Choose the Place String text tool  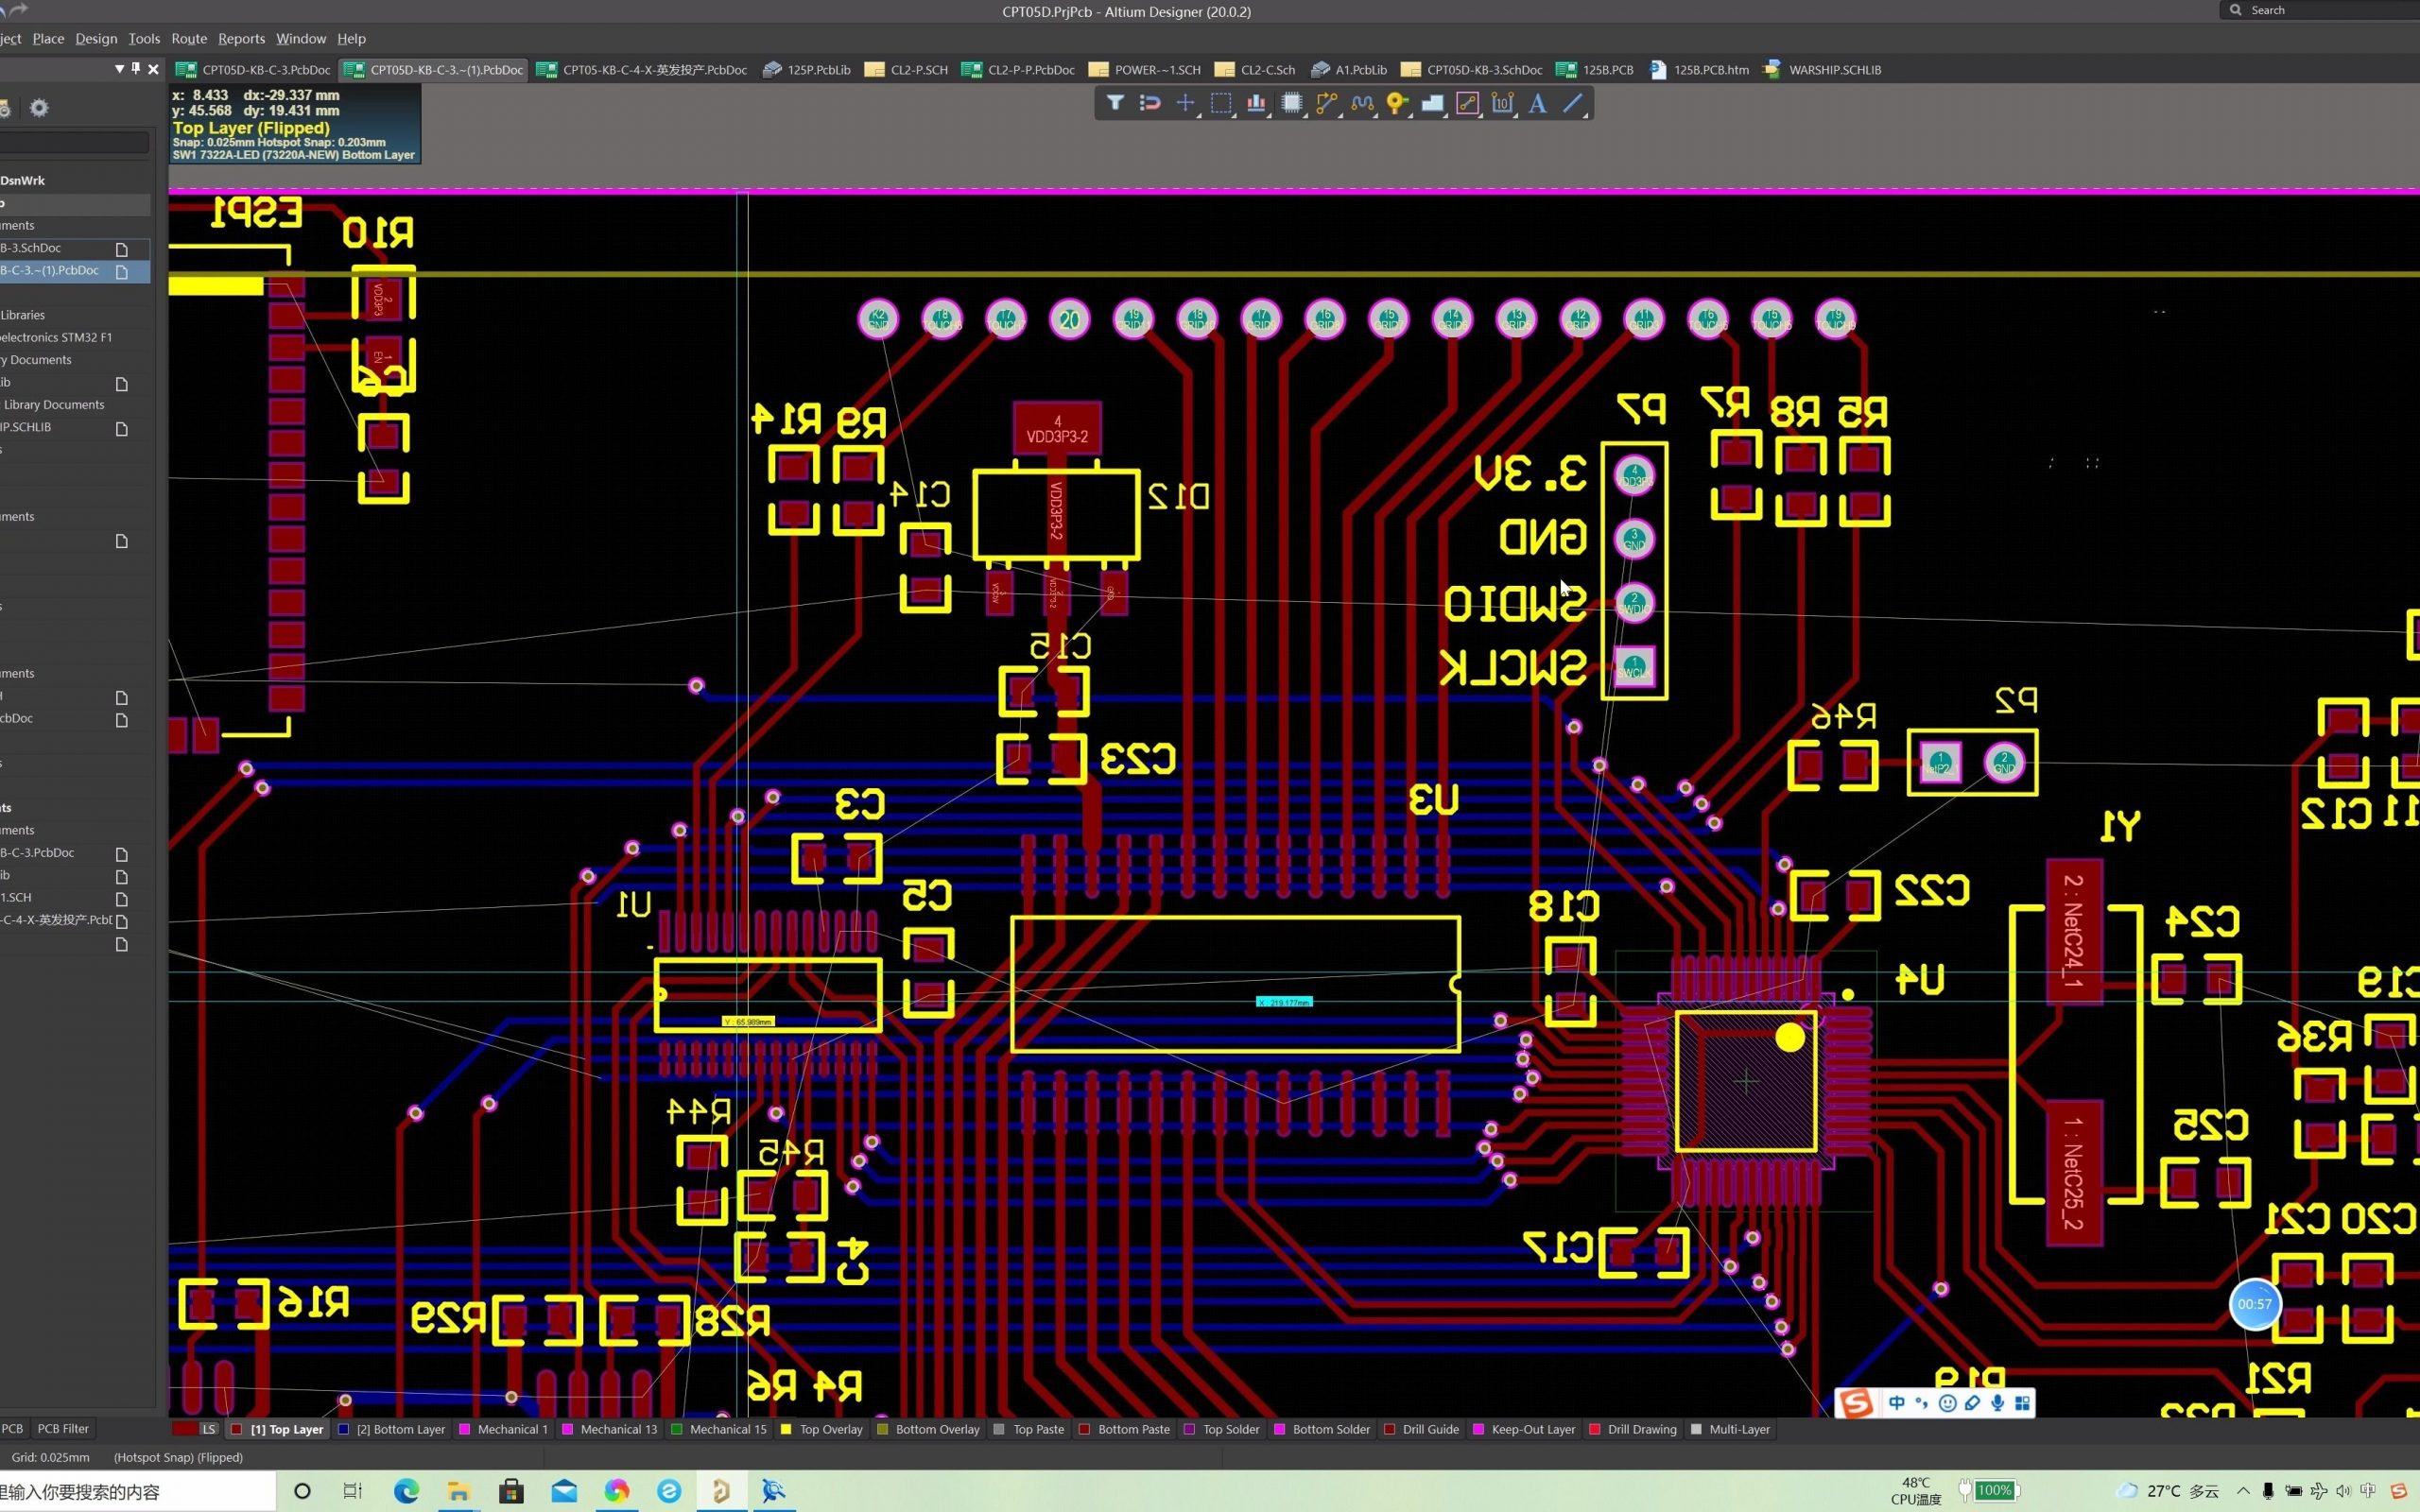1538,103
